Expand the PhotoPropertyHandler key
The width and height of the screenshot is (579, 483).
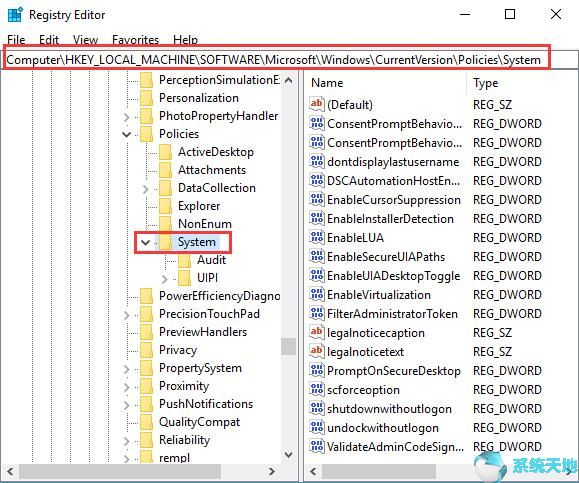pyautogui.click(x=127, y=117)
